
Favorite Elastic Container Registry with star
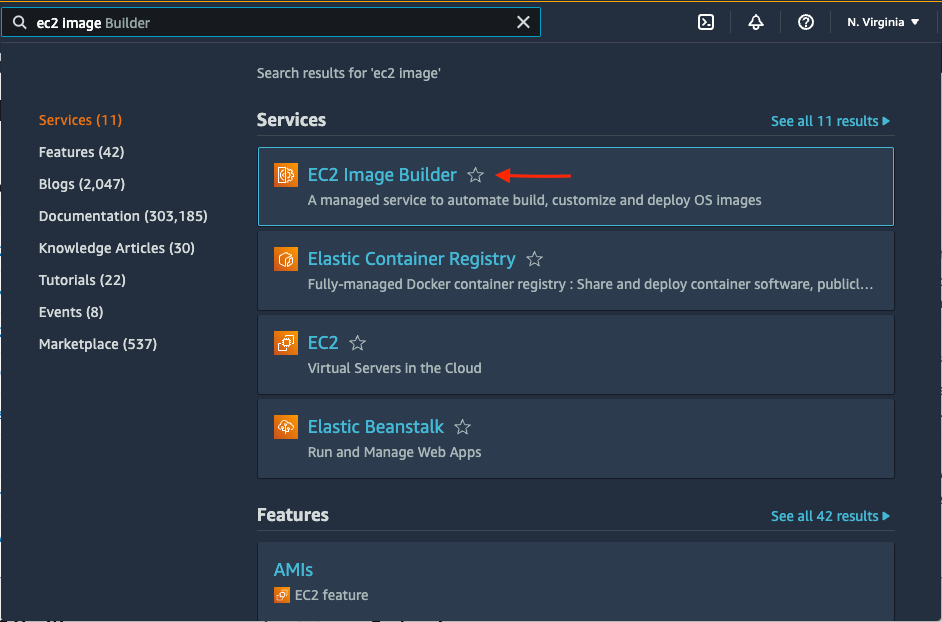click(x=534, y=259)
